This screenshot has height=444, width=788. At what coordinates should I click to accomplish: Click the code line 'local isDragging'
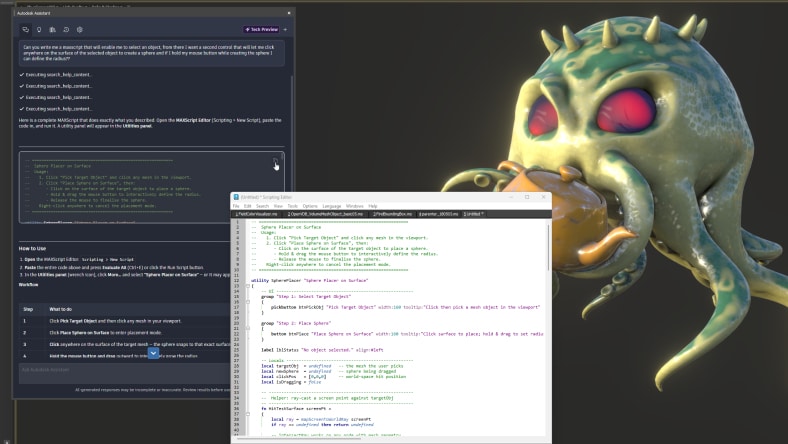tap(291, 382)
